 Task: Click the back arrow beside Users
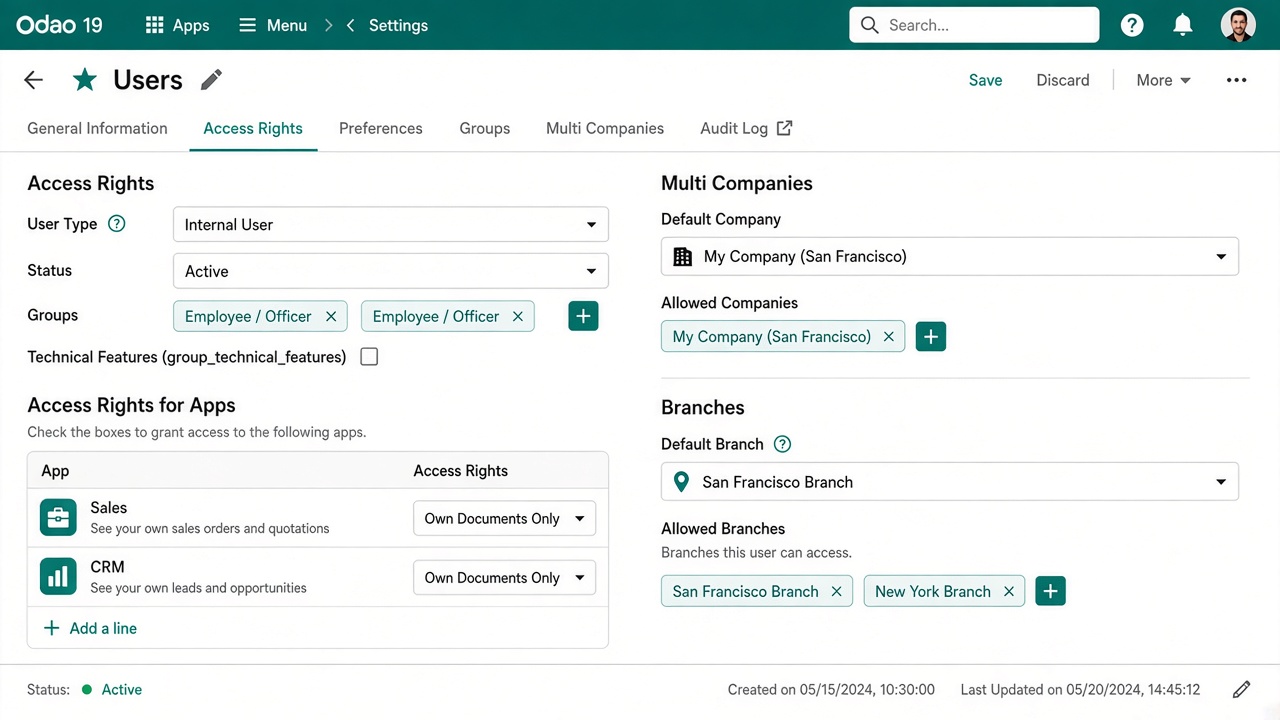pos(34,80)
